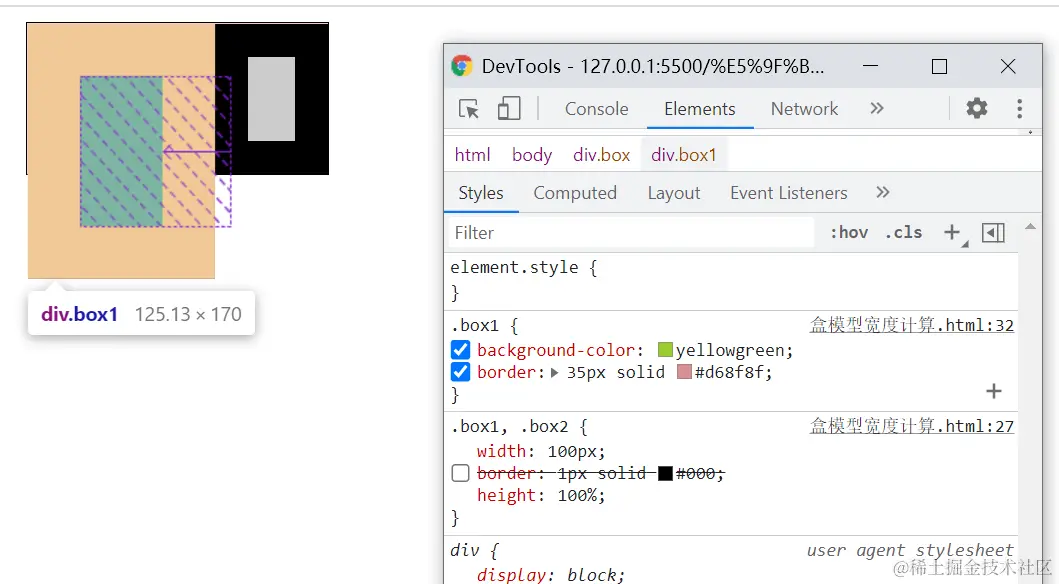Toggle the :hov element state button

pos(849,232)
